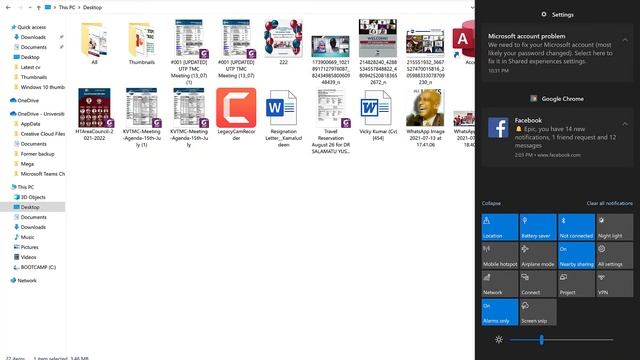Go back using File Explorer's back arrow

(8, 7)
